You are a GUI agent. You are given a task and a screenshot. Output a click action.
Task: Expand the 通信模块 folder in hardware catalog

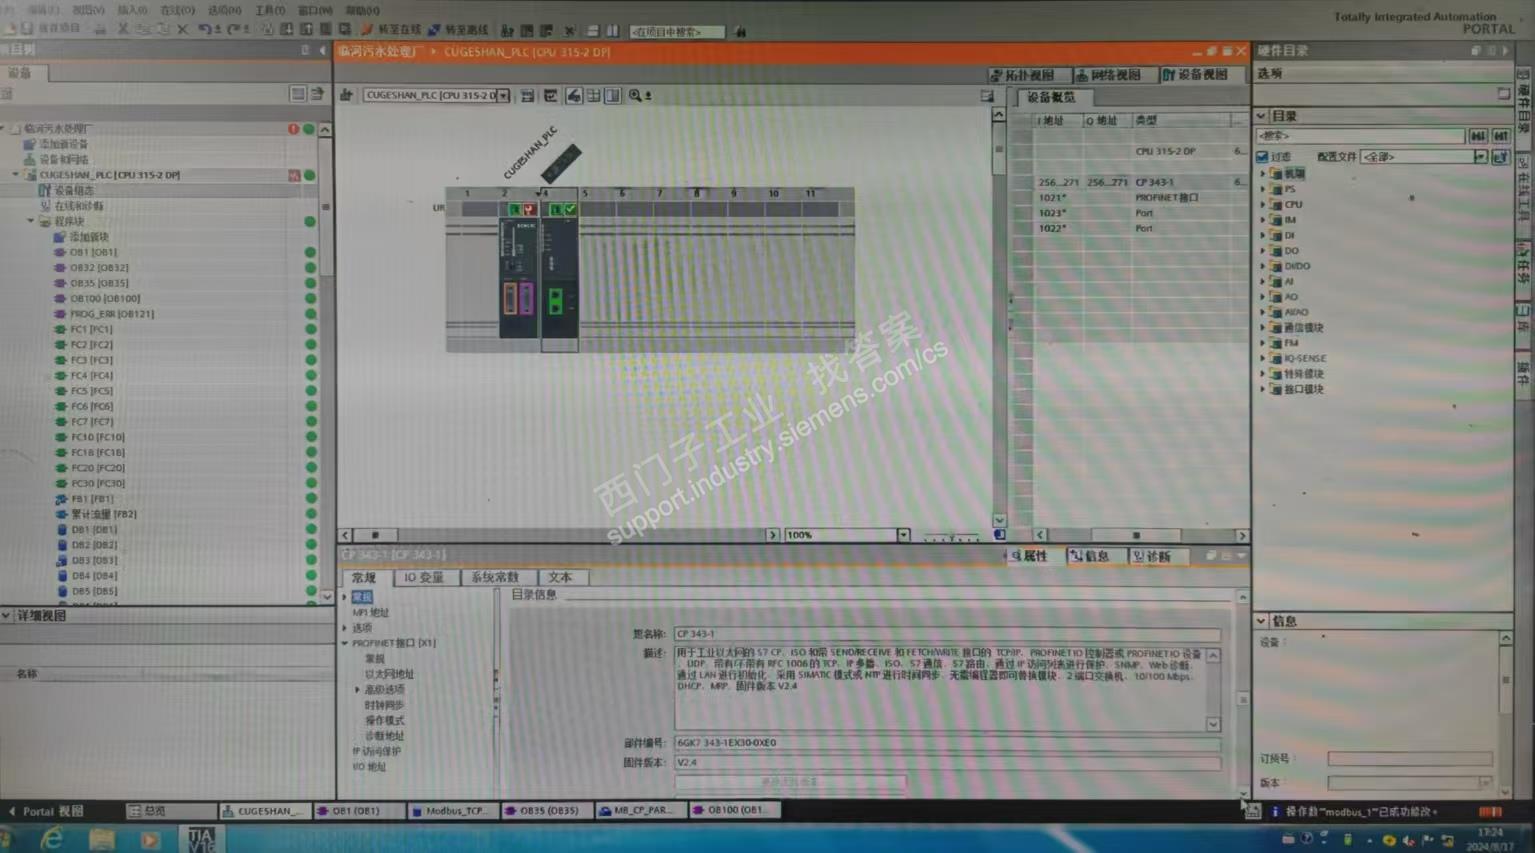1263,328
